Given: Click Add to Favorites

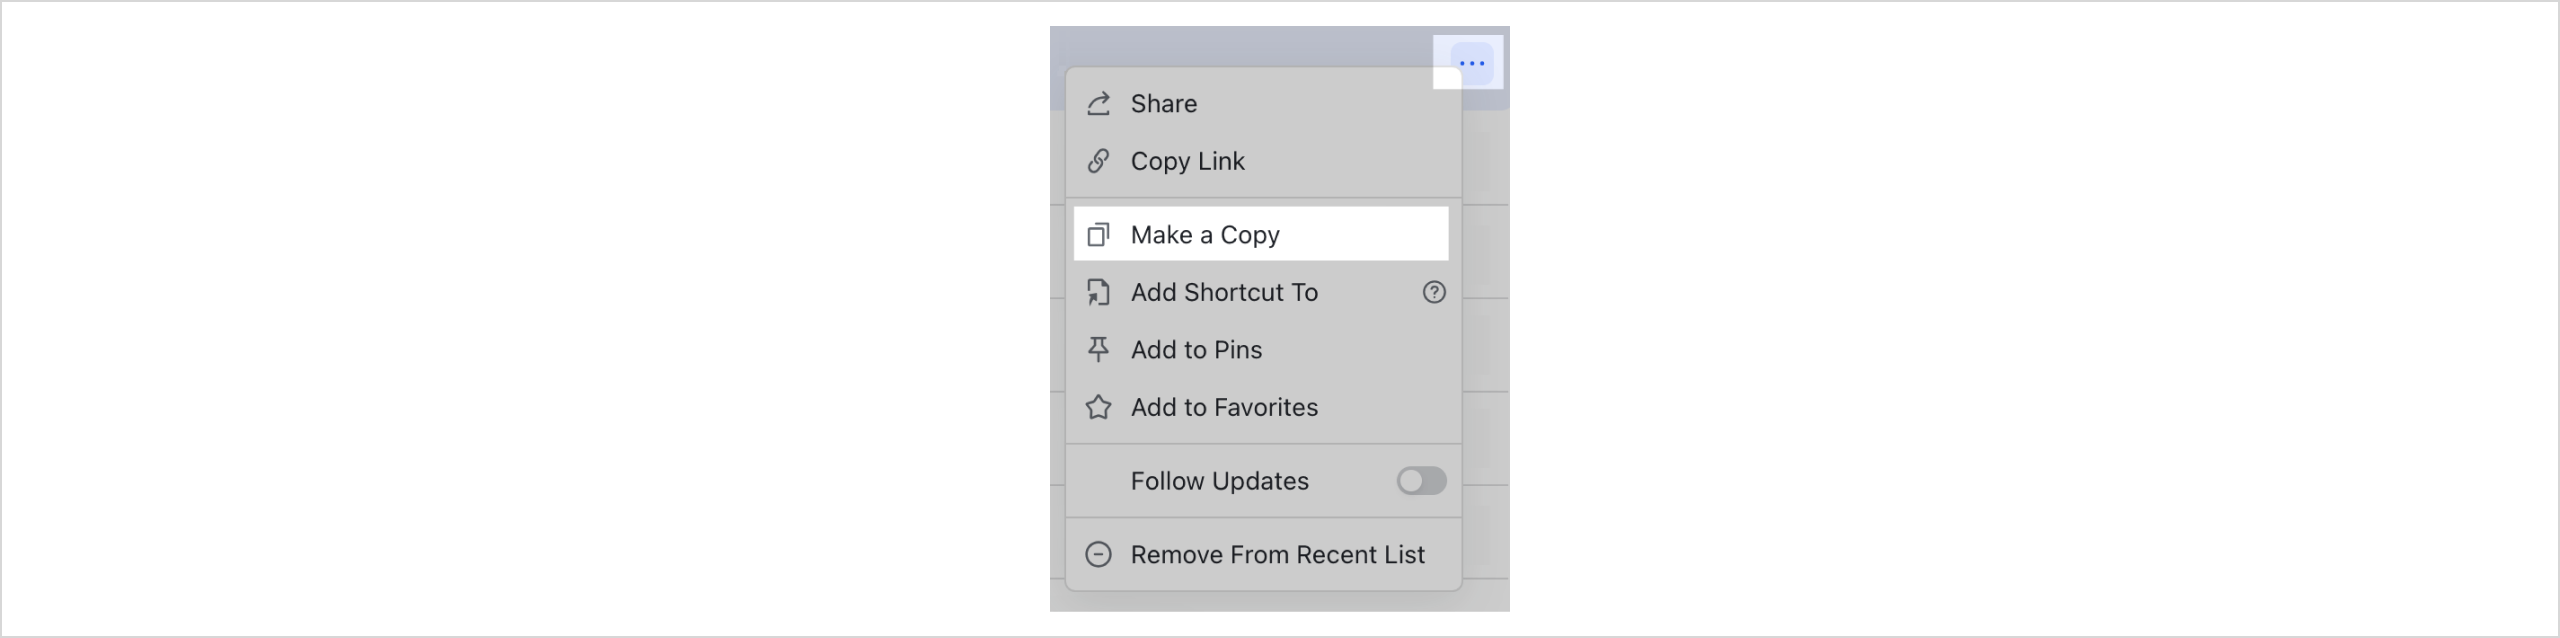Looking at the screenshot, I should click(1223, 407).
